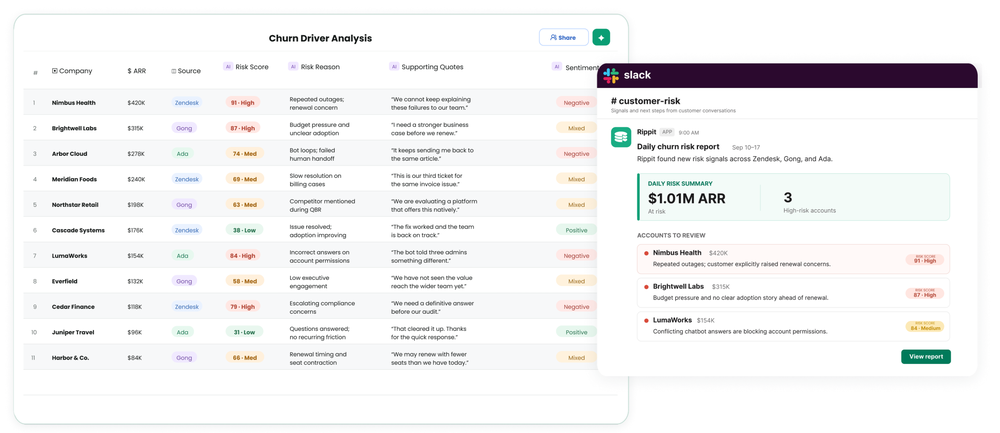The height and width of the screenshot is (433, 1000).
Task: Click the APP badge next to Rippit
Action: click(x=667, y=132)
